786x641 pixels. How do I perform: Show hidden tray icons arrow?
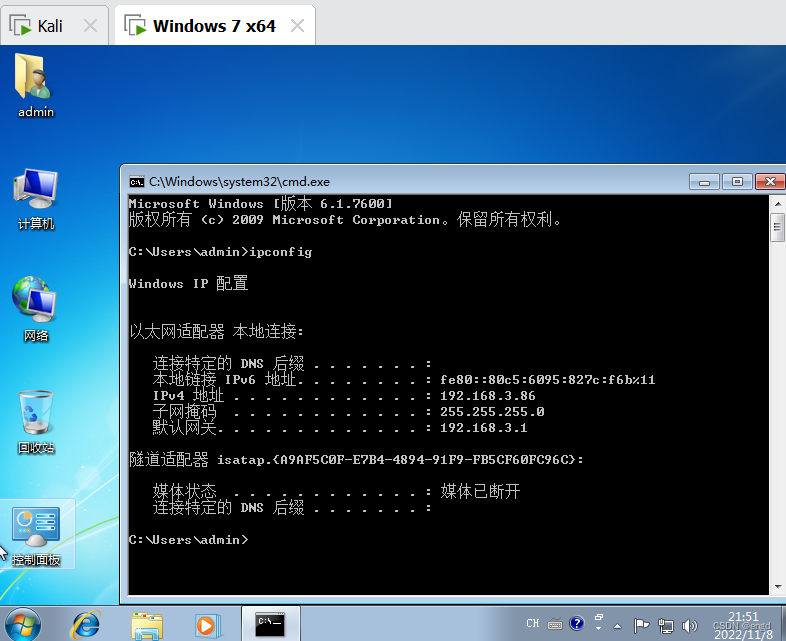point(618,626)
